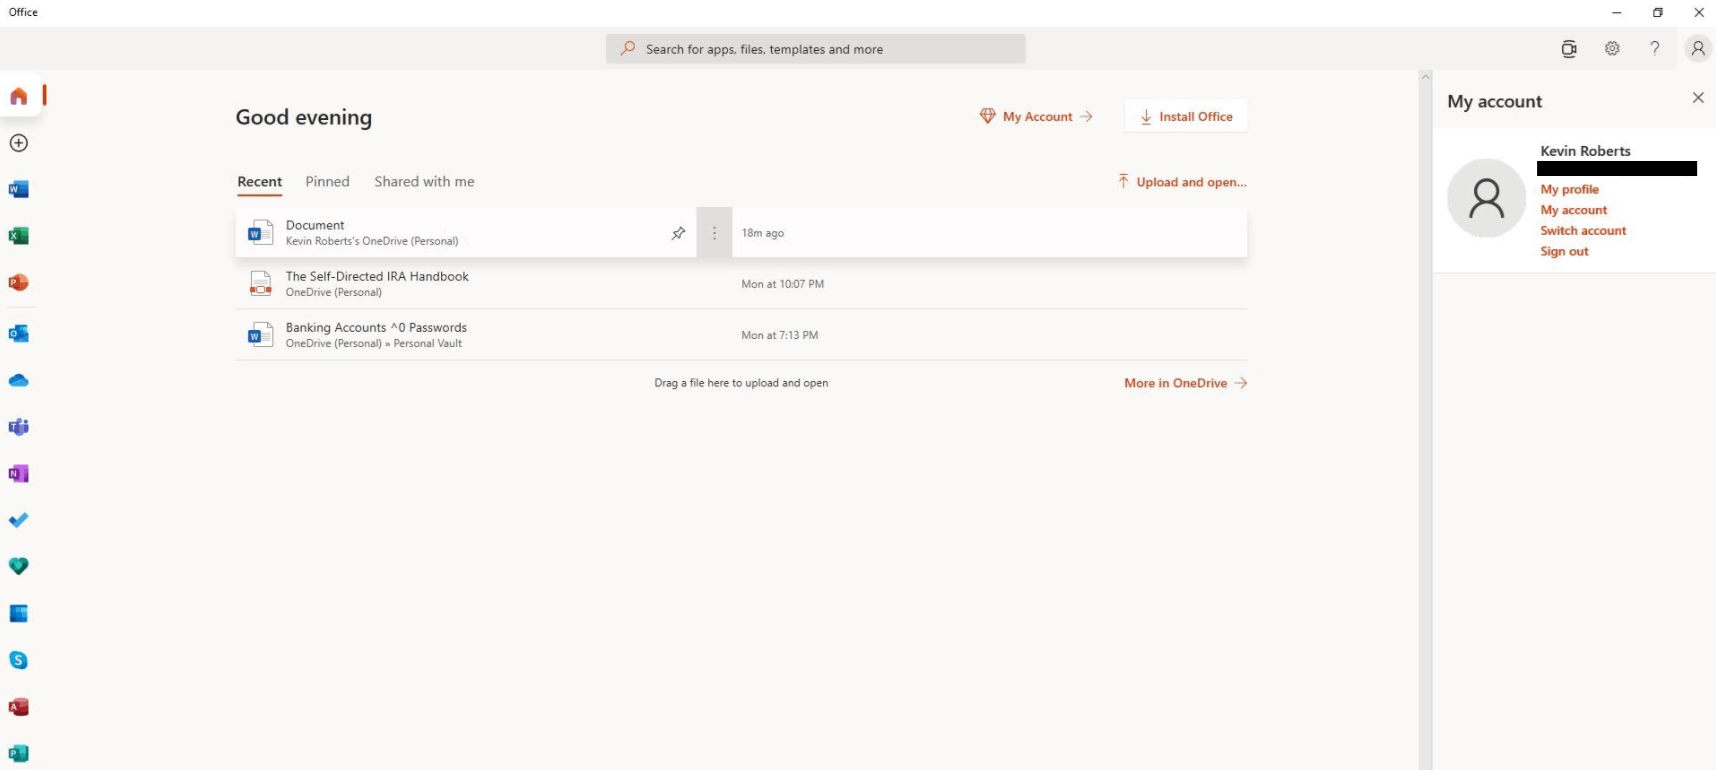Click the Mon at 10:07 PM timestamp
Screen dimensions: 1716x770
(782, 284)
